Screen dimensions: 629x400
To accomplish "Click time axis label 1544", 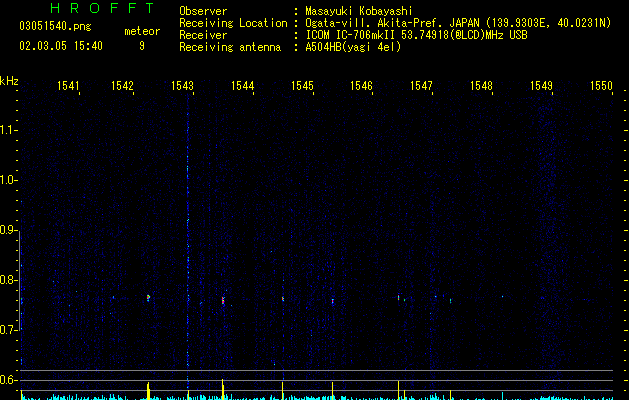I will (242, 85).
